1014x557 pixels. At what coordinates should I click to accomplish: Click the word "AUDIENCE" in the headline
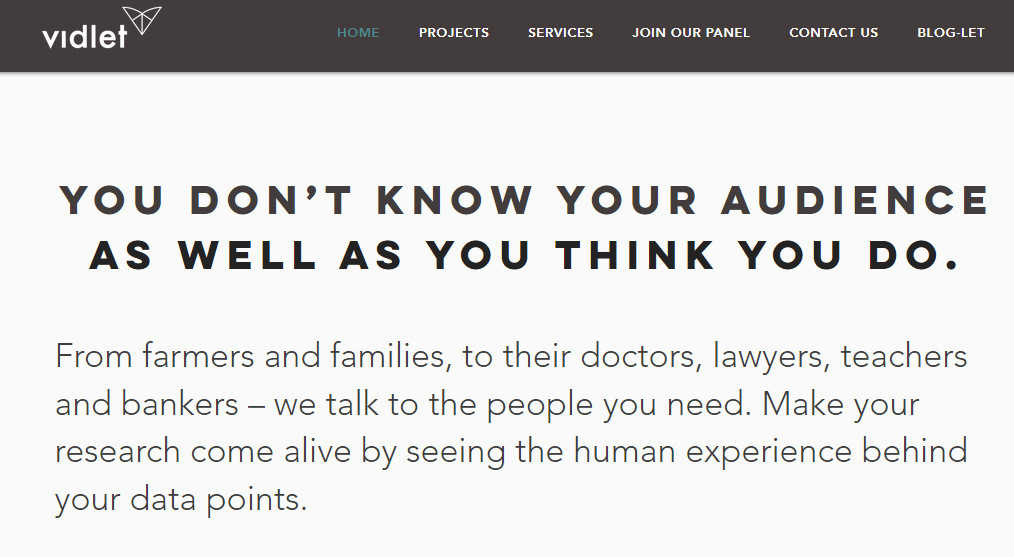point(856,201)
